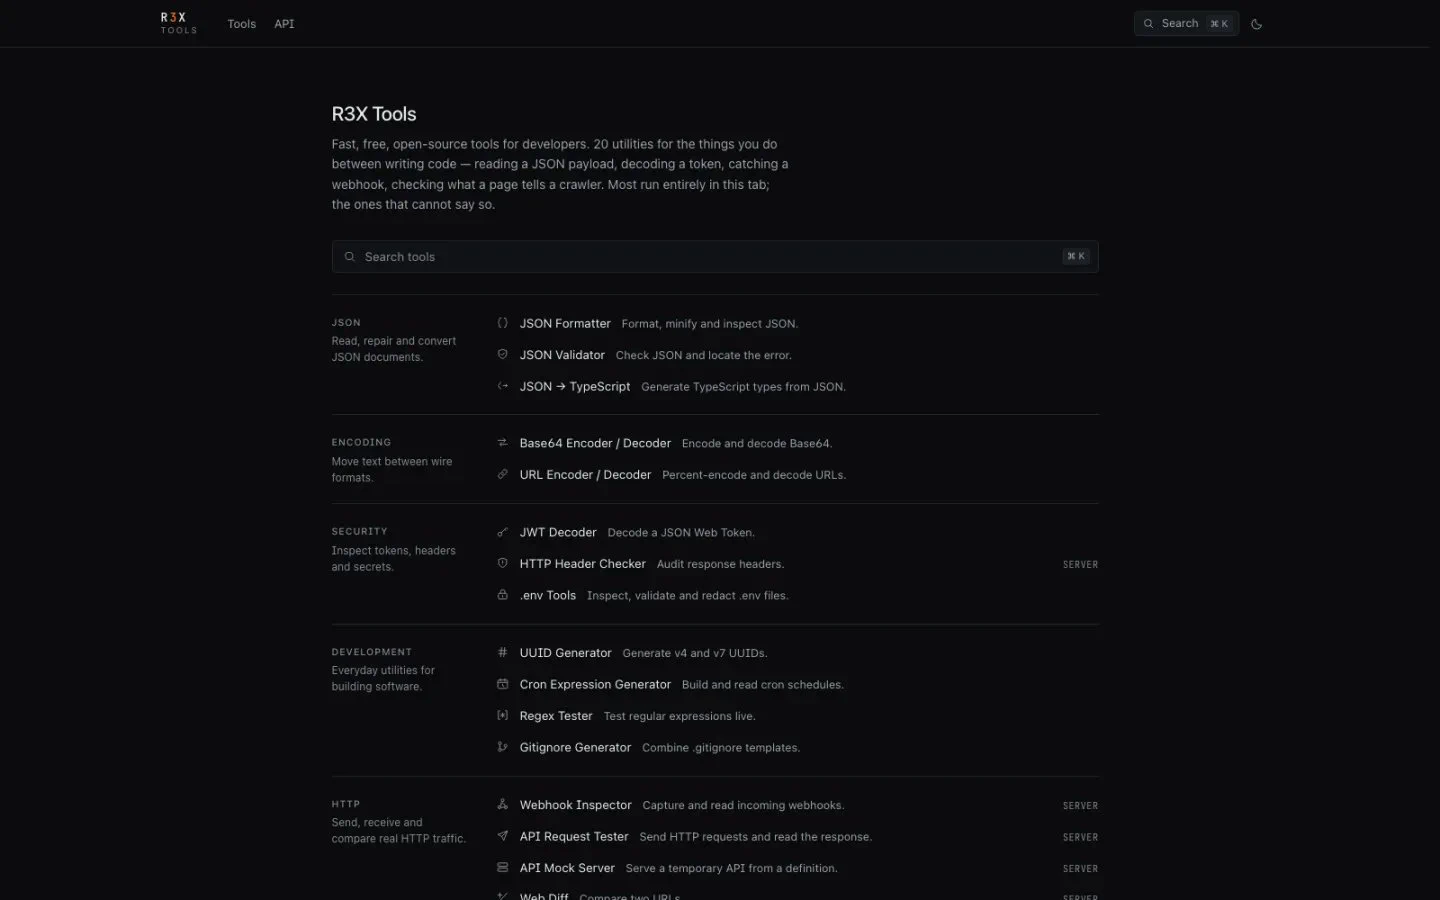The width and height of the screenshot is (1440, 900).
Task: Click the Base64 Encoder swap-arrows icon
Action: pyautogui.click(x=502, y=443)
